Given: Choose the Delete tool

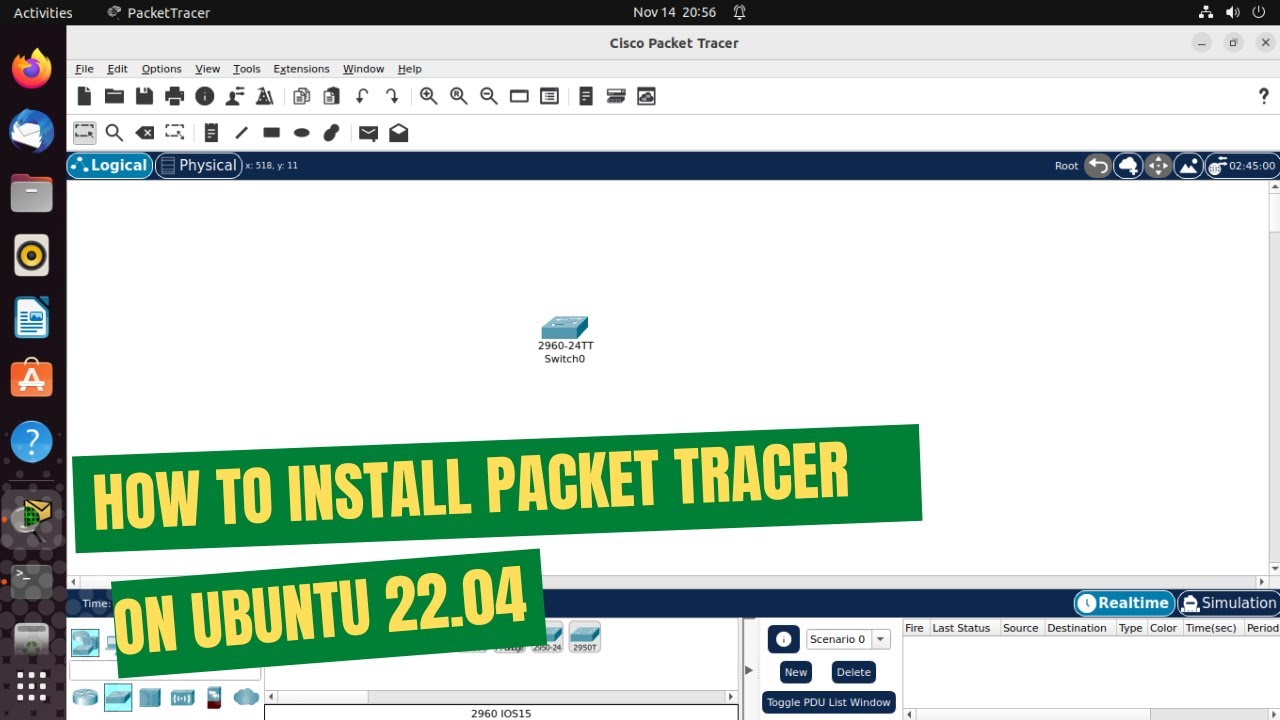Looking at the screenshot, I should click(145, 133).
